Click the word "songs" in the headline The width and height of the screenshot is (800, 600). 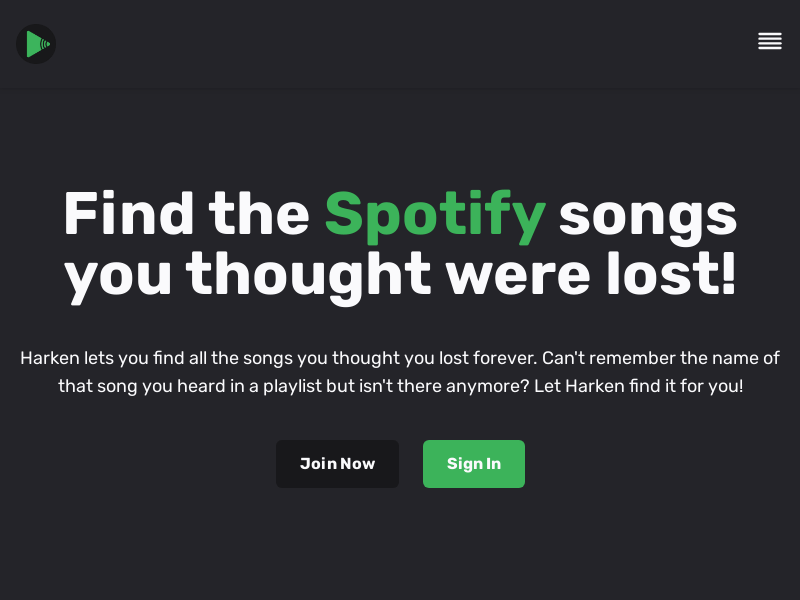point(647,214)
